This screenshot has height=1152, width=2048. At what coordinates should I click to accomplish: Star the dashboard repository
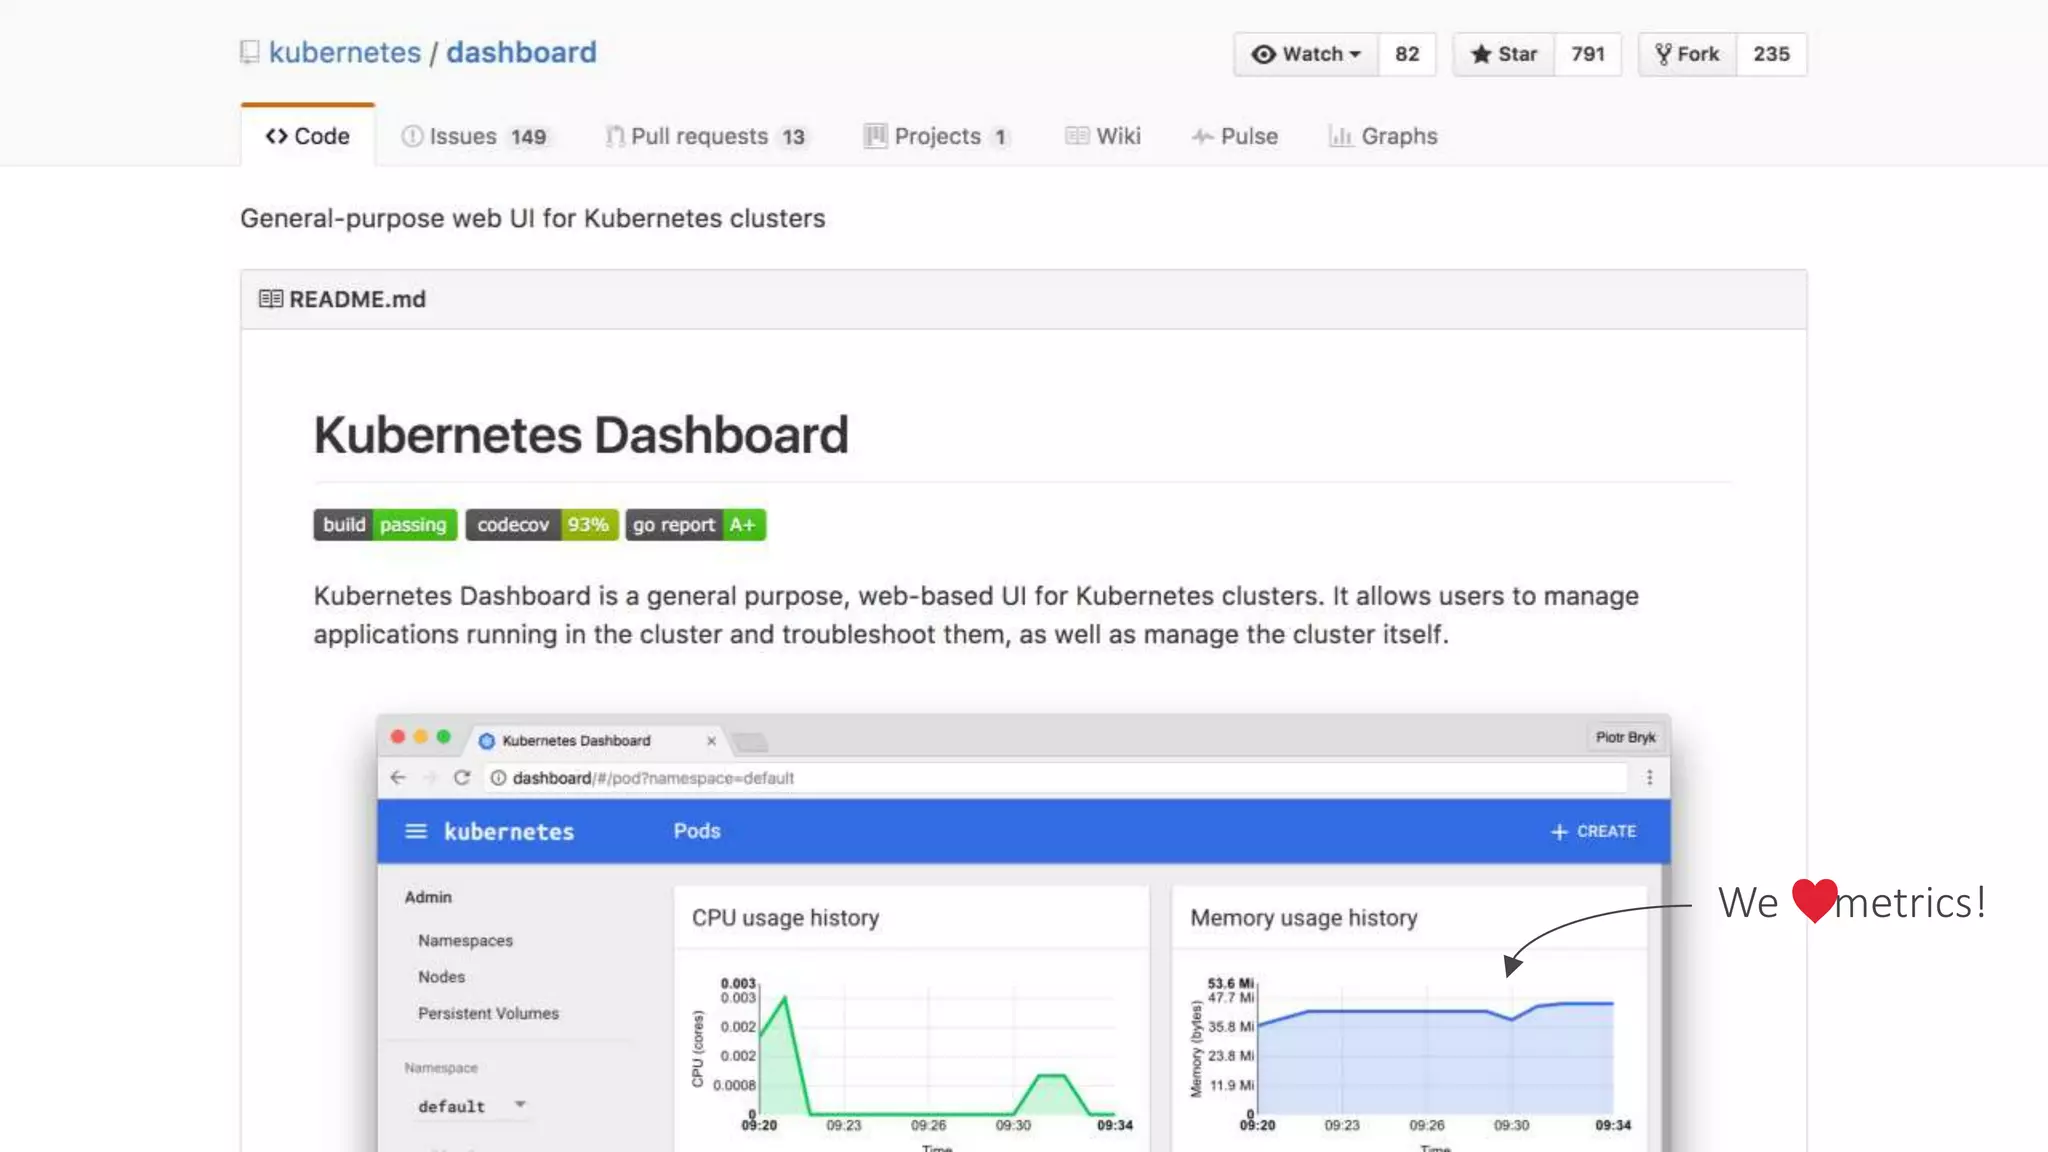1504,54
